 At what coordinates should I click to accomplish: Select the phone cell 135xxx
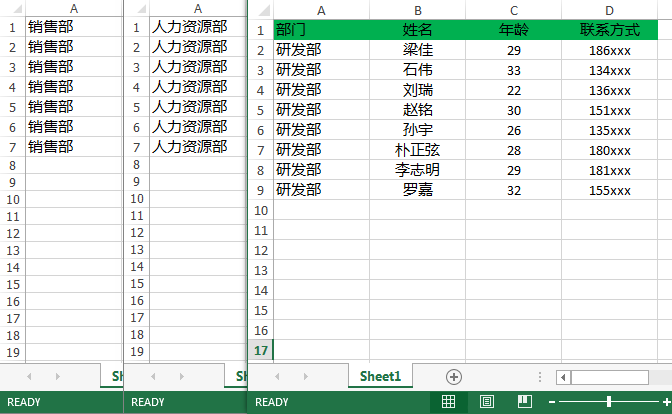(x=609, y=130)
